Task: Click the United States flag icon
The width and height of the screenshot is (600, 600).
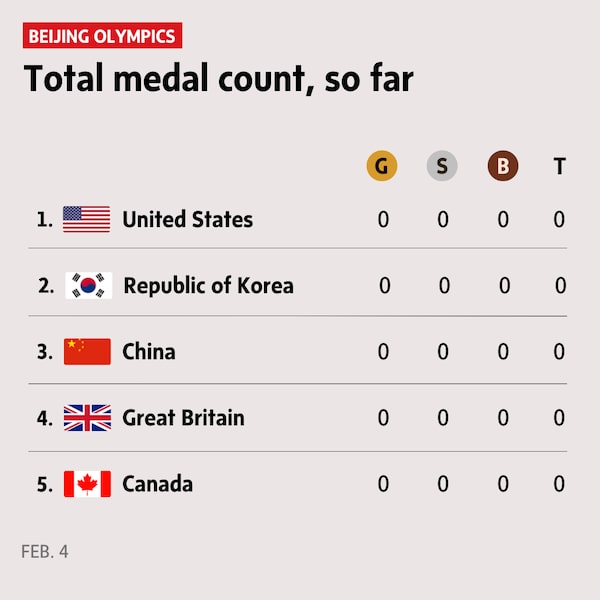Action: pos(86,219)
